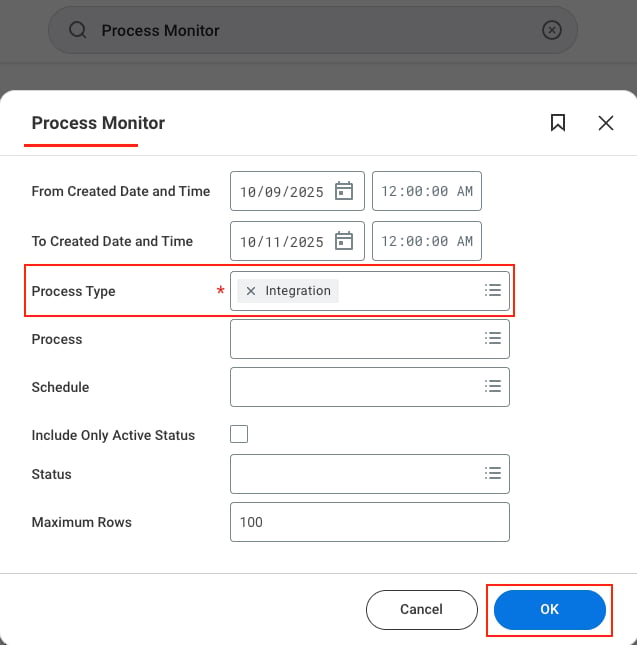Image resolution: width=637 pixels, height=645 pixels.
Task: Click inside the Process input field
Action: (x=370, y=339)
